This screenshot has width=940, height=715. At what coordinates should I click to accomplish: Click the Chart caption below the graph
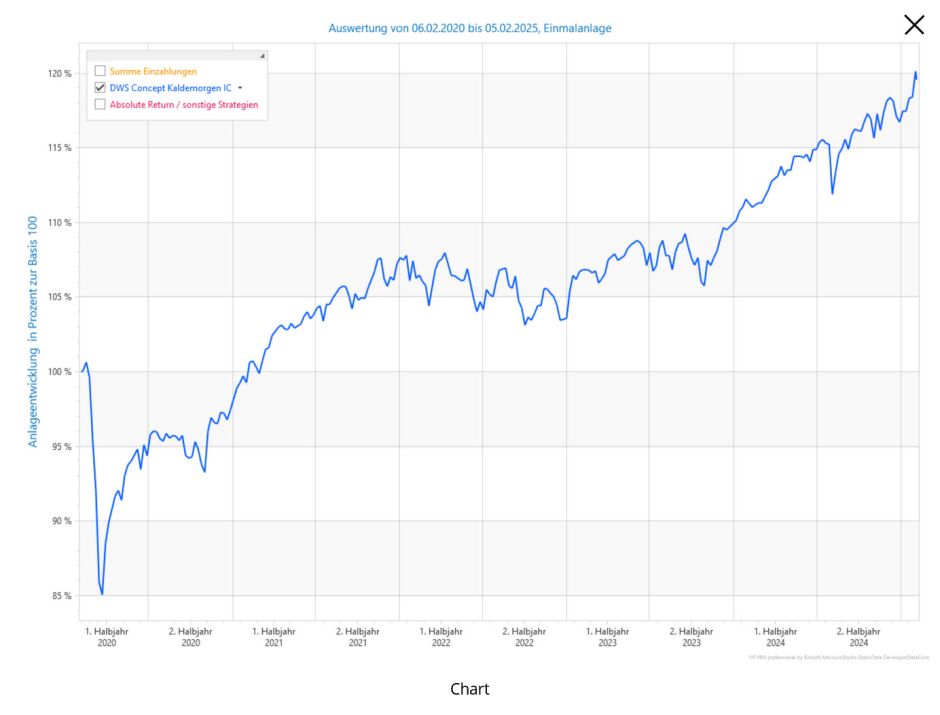[x=470, y=689]
